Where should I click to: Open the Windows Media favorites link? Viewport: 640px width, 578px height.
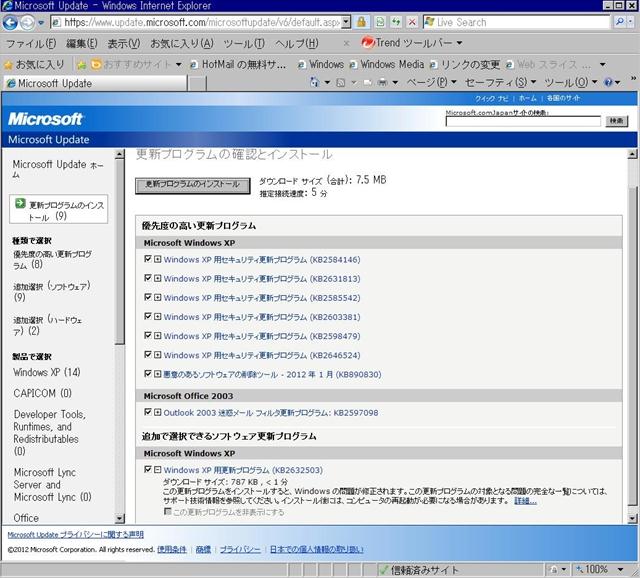pyautogui.click(x=387, y=64)
